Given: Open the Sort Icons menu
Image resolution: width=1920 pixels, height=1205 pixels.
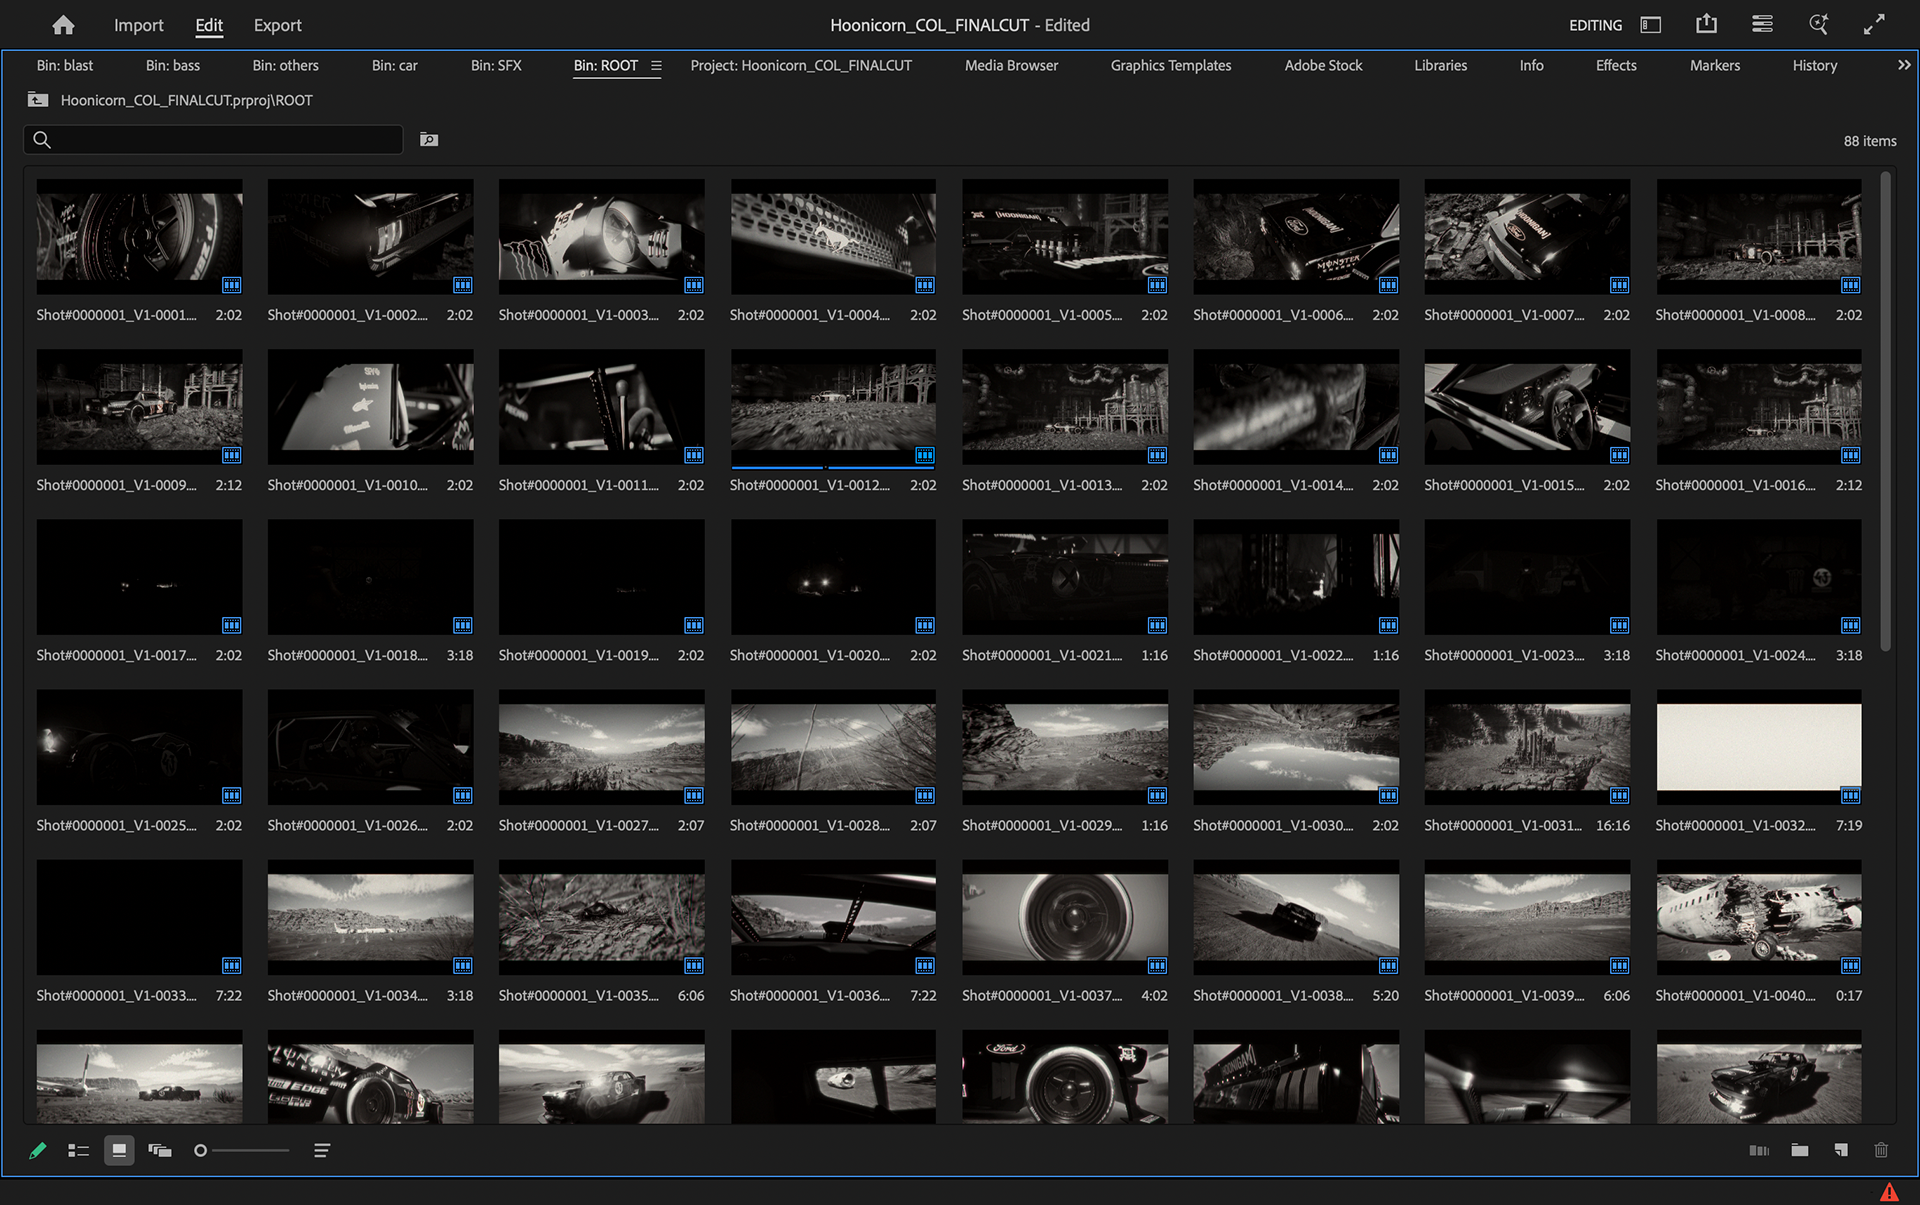Looking at the screenshot, I should [321, 1150].
